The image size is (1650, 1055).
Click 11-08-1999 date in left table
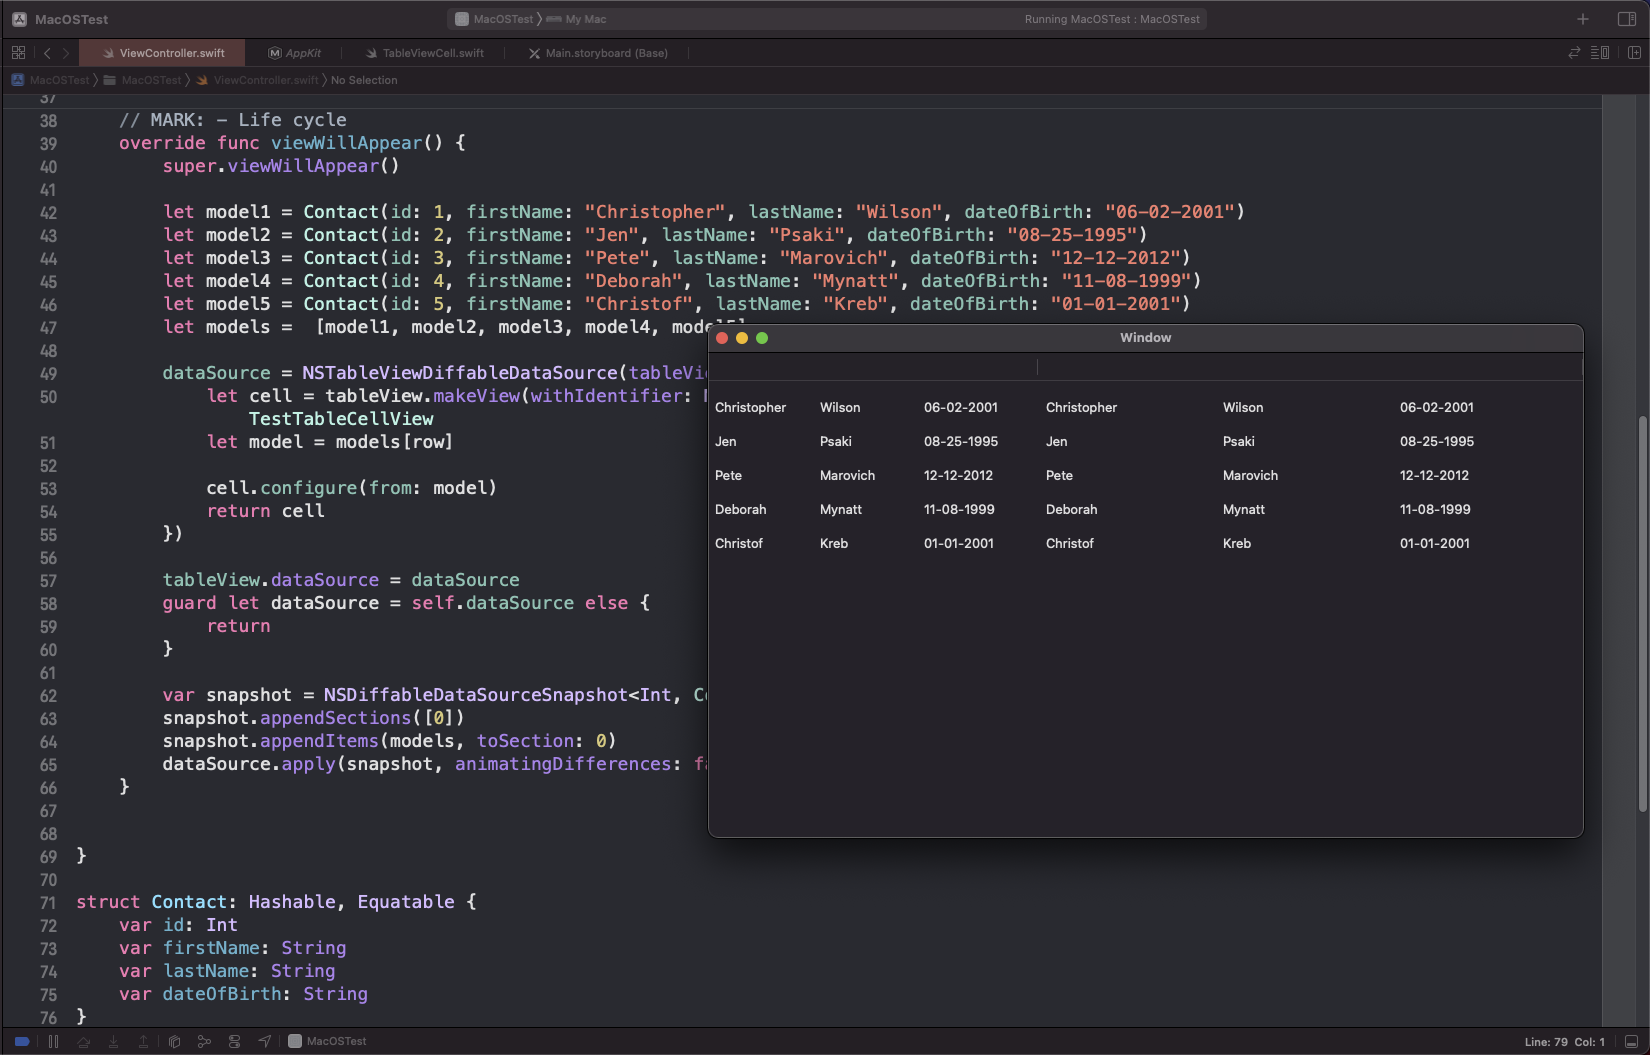(959, 509)
